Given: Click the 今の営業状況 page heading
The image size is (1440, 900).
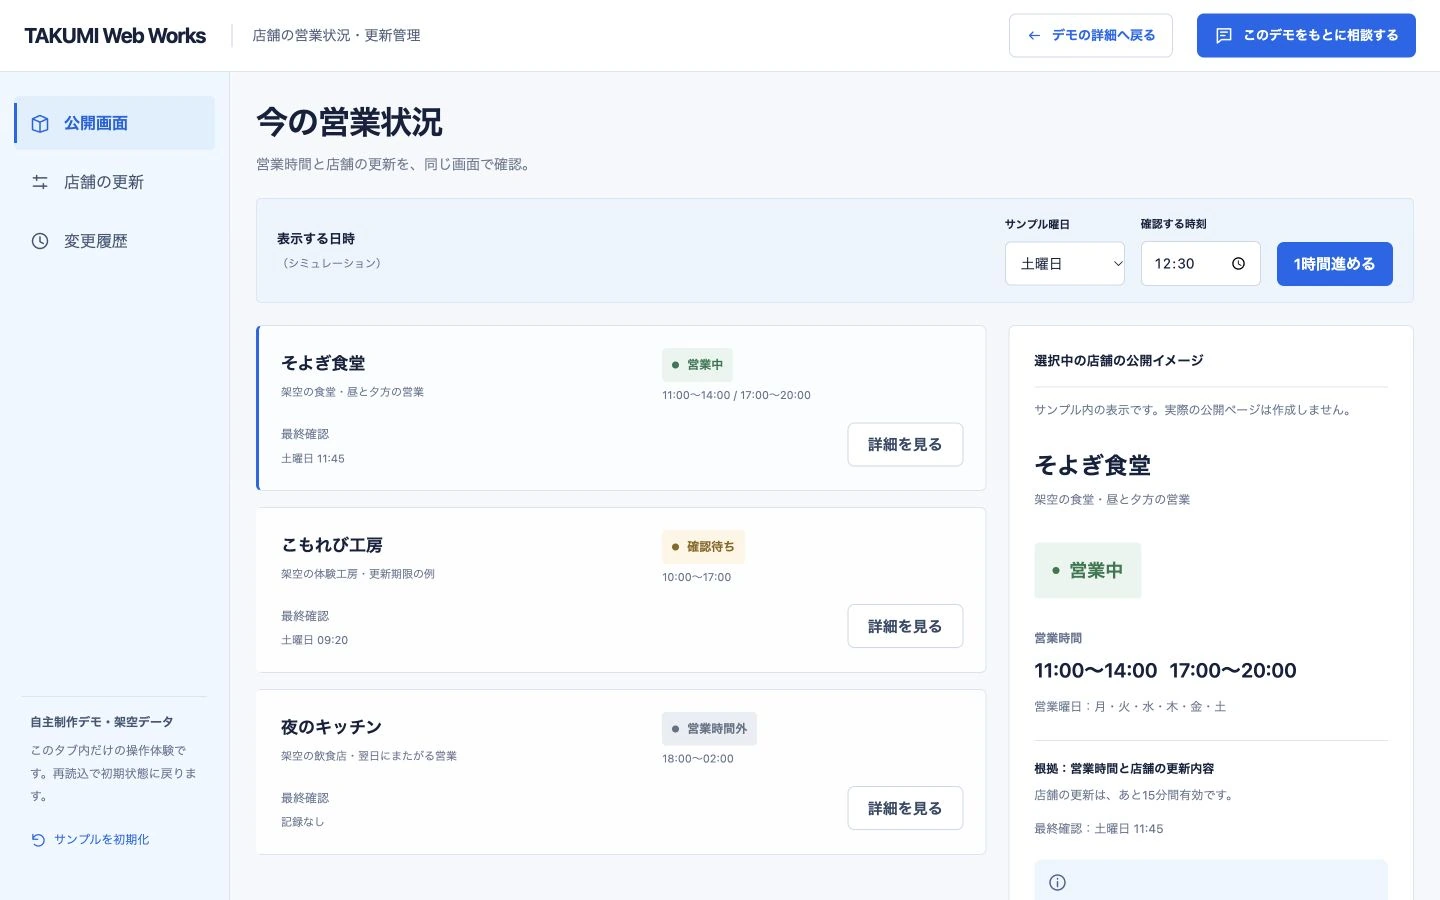Looking at the screenshot, I should click(x=349, y=122).
